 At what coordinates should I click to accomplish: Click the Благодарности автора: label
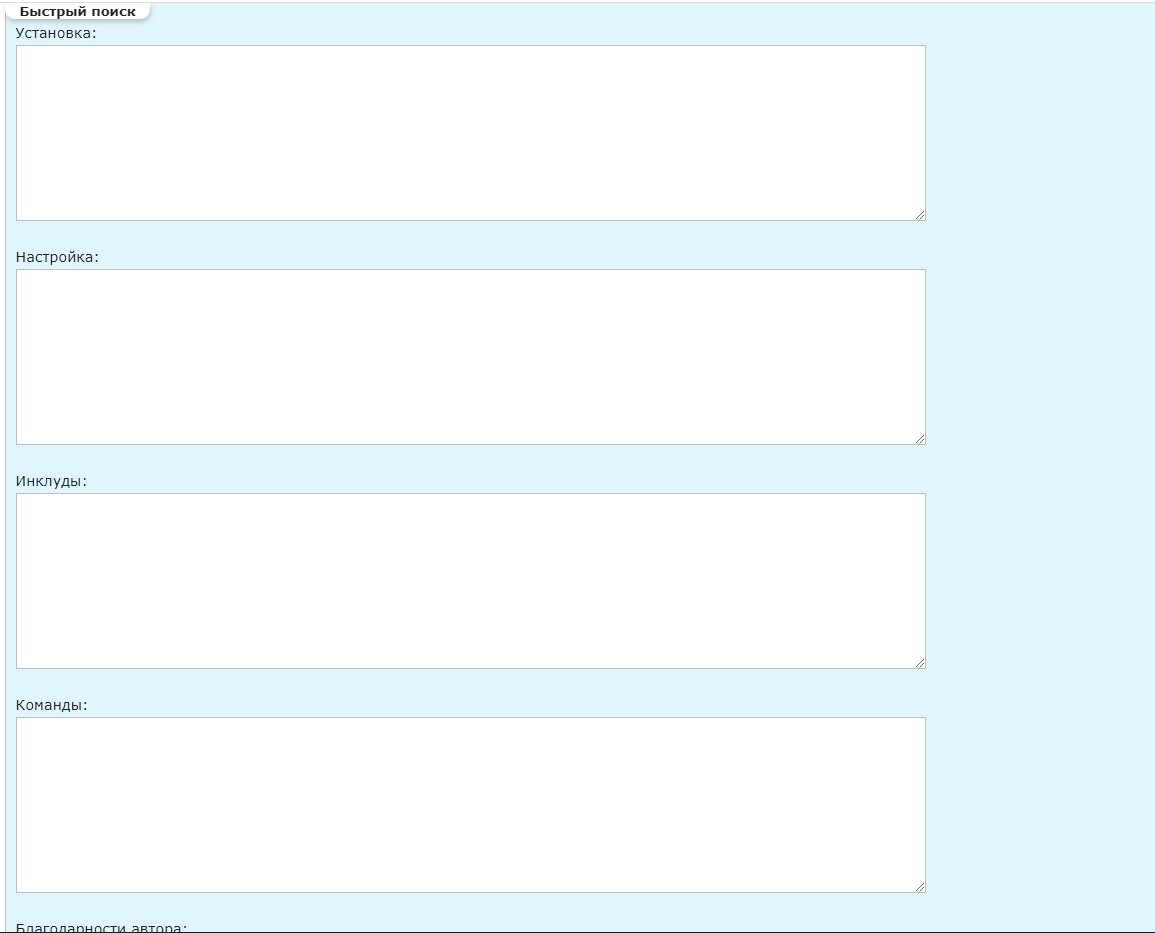coord(101,927)
